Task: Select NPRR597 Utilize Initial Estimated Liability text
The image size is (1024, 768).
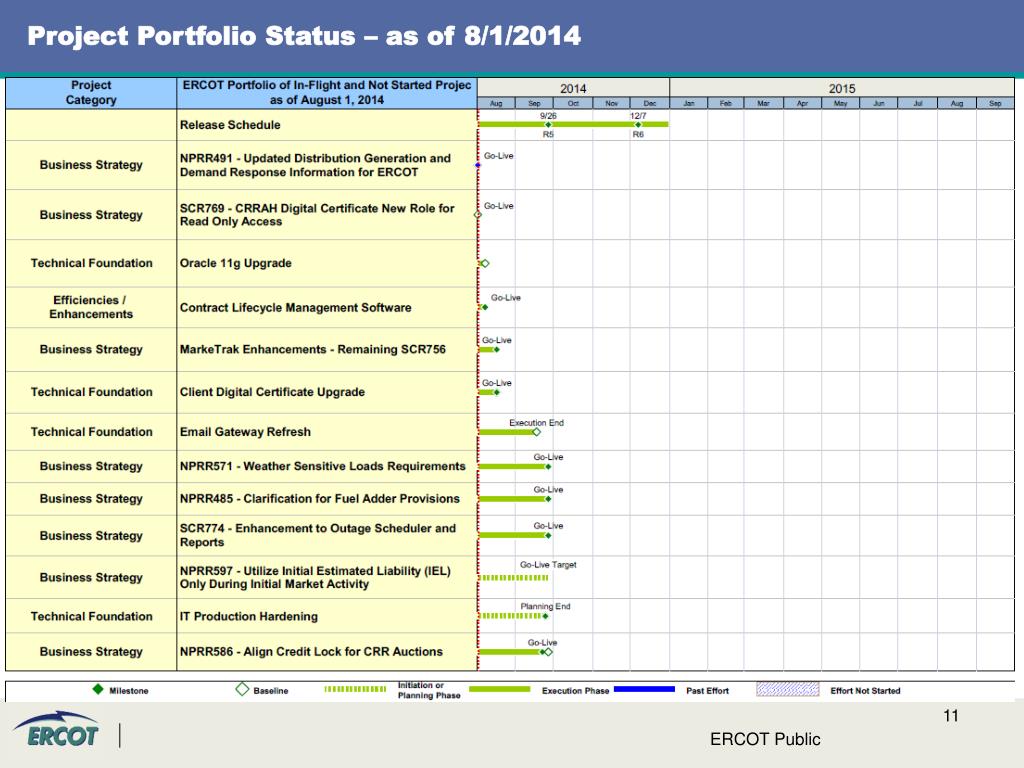Action: (x=315, y=577)
